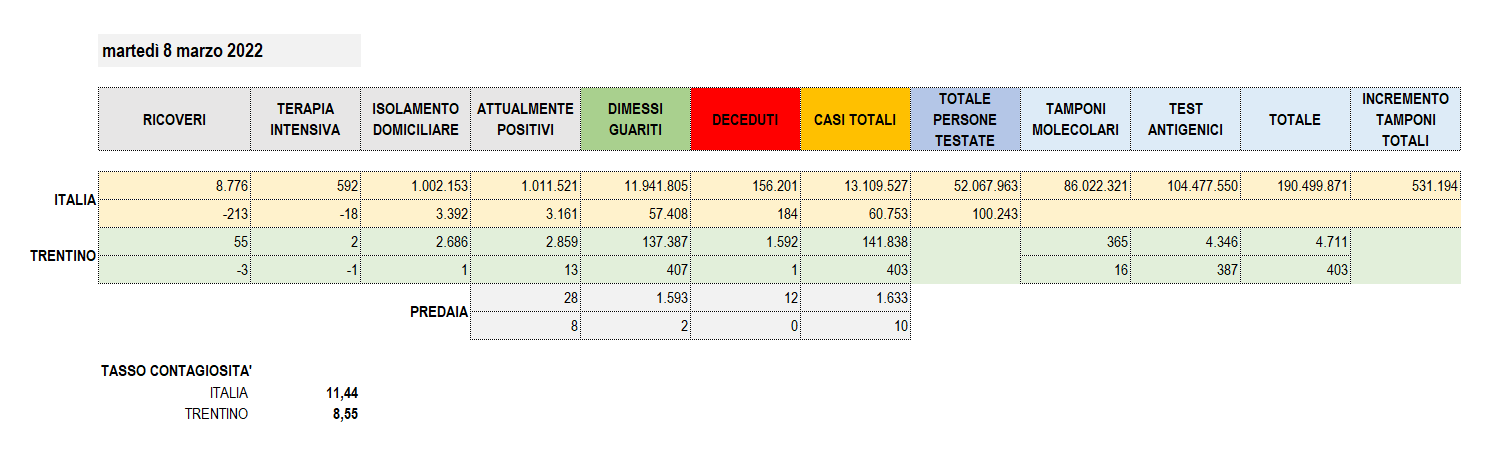This screenshot has width=1495, height=450.
Task: Select the TERAPIA INTENSIVA header cell
Action: click(305, 119)
